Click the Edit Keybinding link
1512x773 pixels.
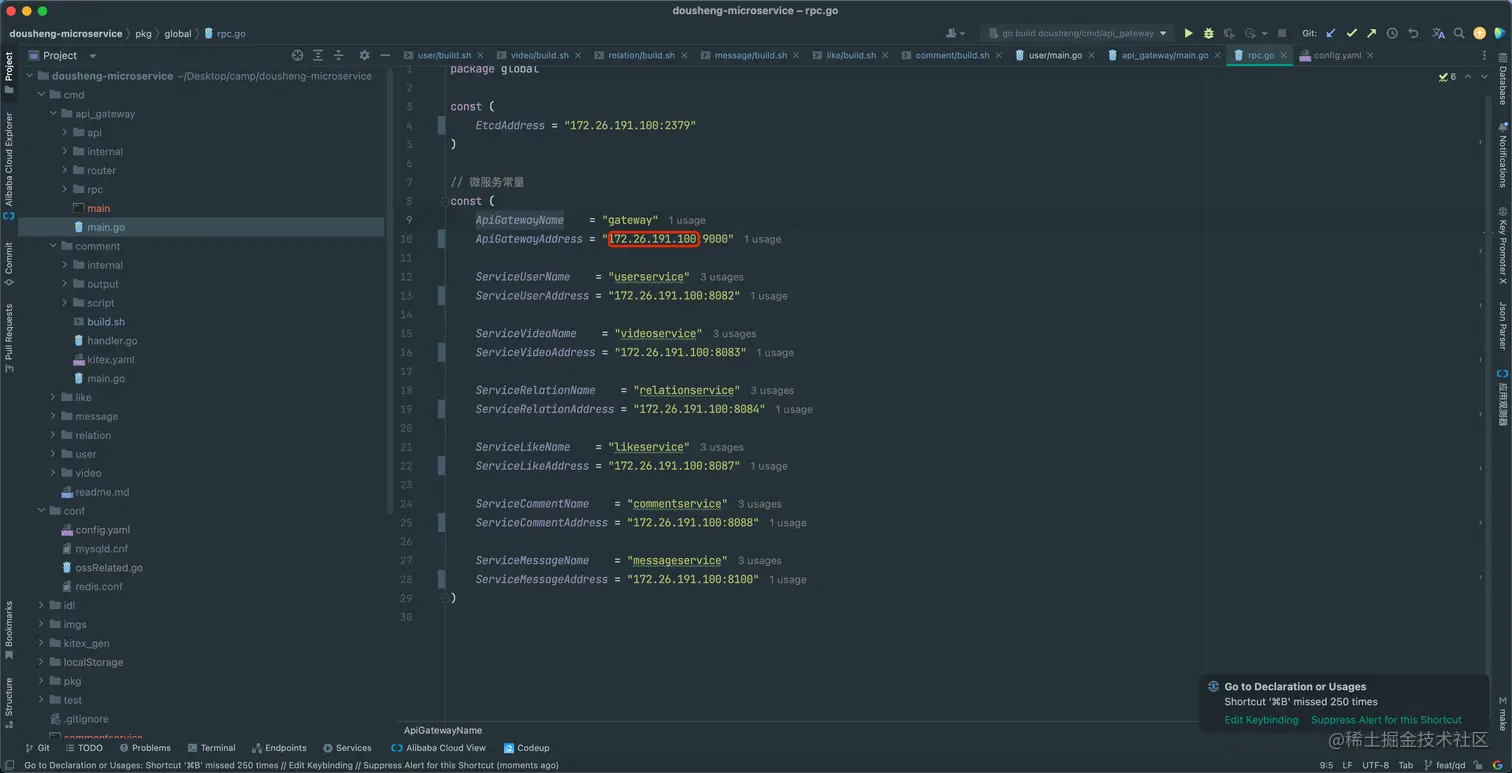[x=1261, y=720]
